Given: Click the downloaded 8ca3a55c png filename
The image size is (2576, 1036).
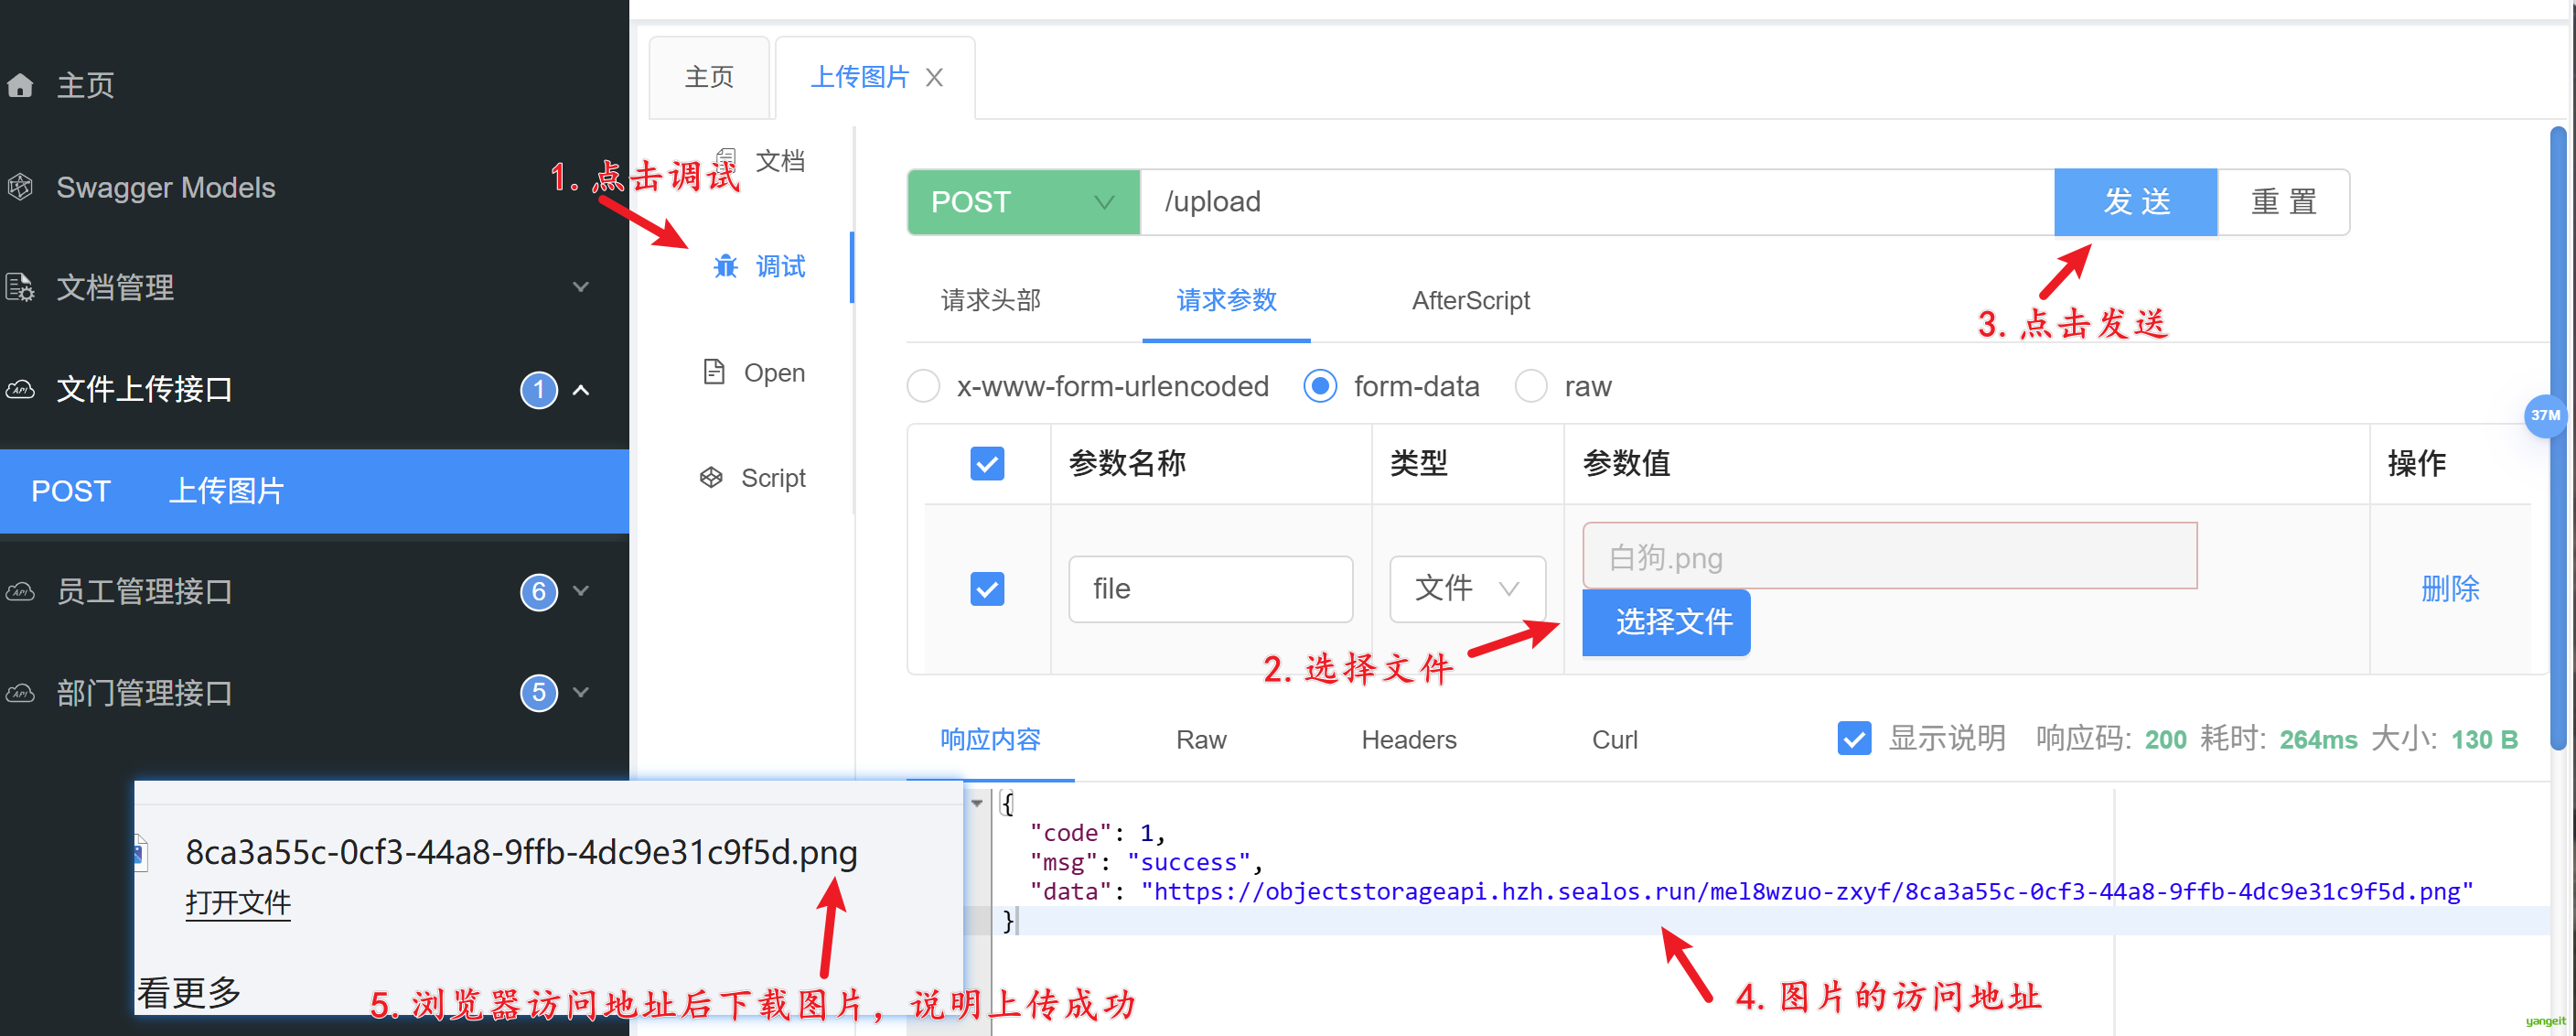Looking at the screenshot, I should [x=521, y=852].
